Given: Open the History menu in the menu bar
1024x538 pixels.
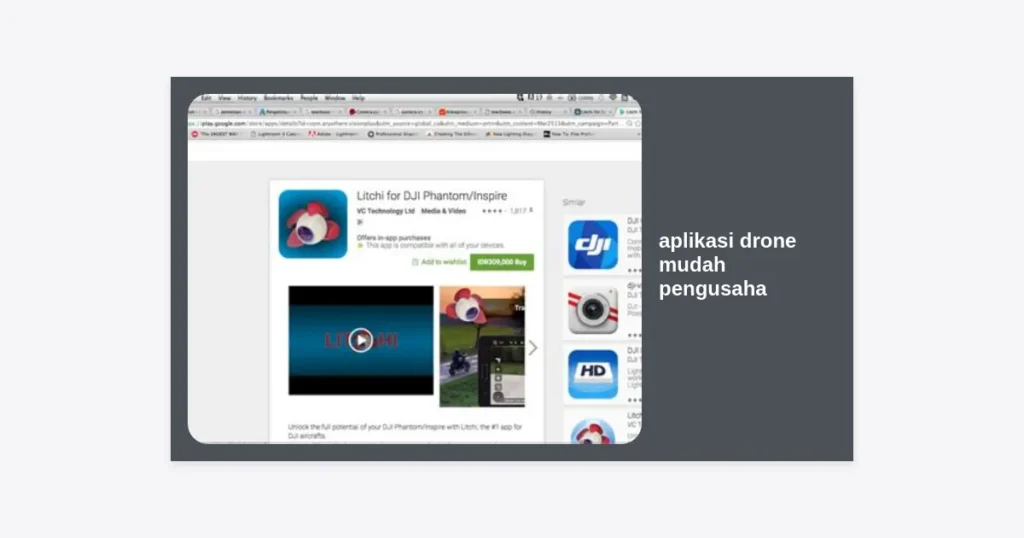Looking at the screenshot, I should [247, 98].
